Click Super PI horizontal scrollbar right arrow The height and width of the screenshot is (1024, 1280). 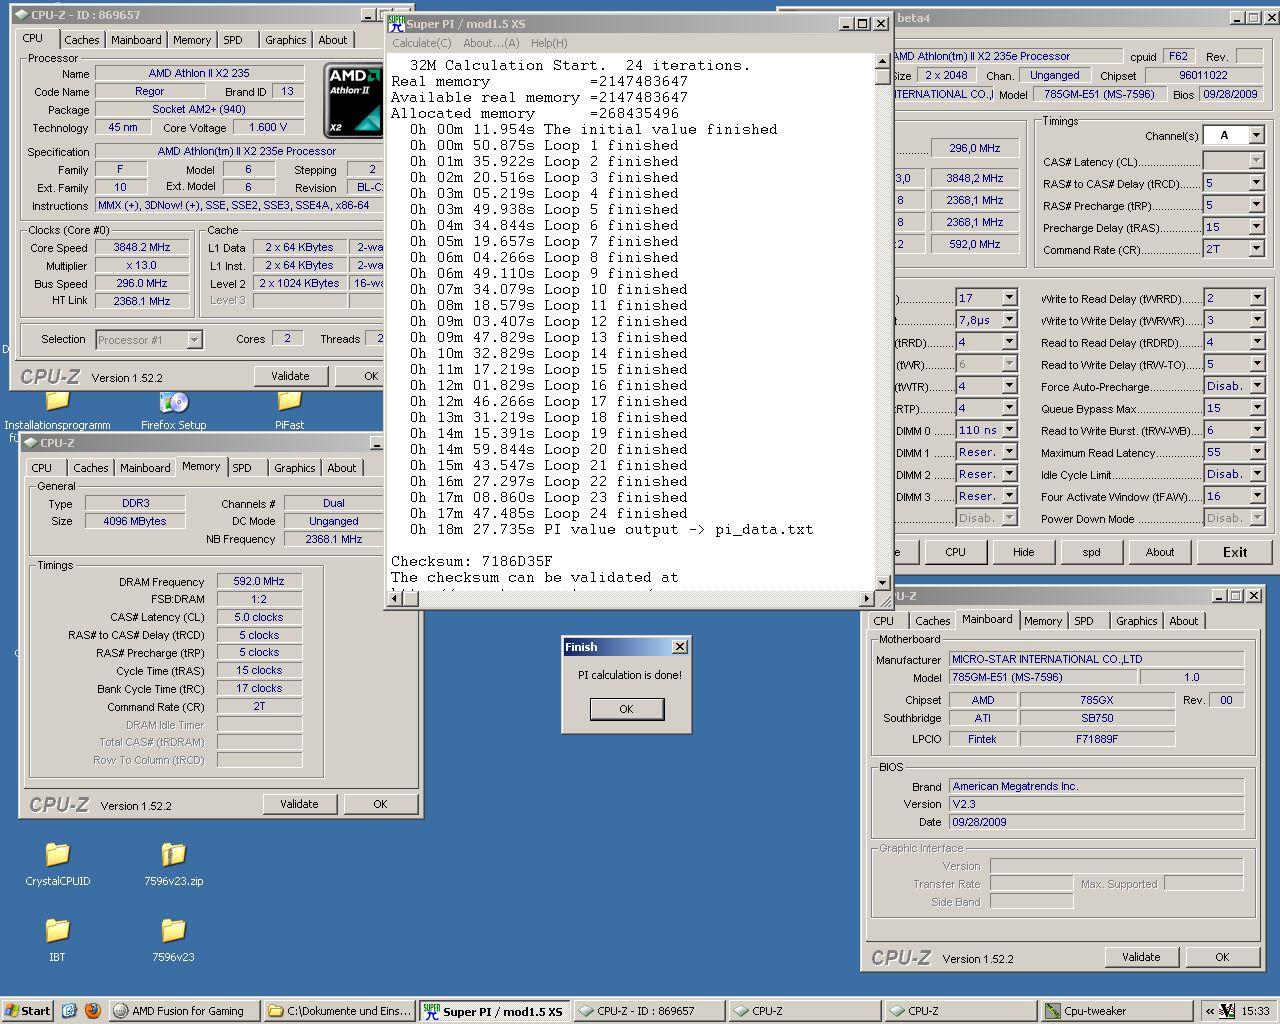point(866,598)
